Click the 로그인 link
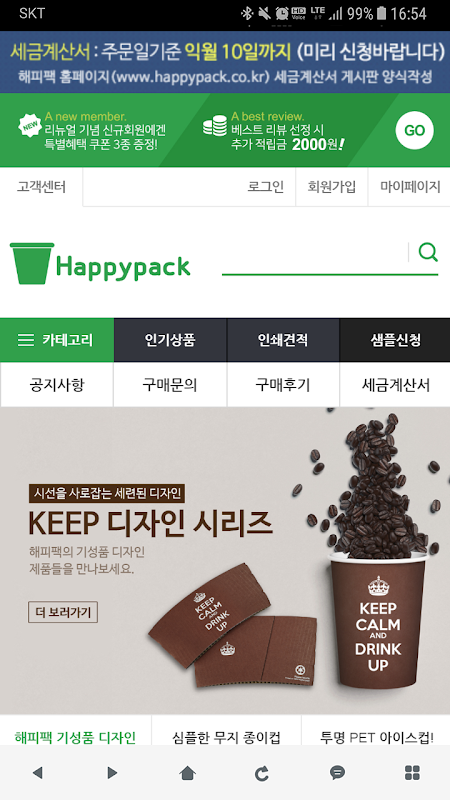 pyautogui.click(x=266, y=187)
